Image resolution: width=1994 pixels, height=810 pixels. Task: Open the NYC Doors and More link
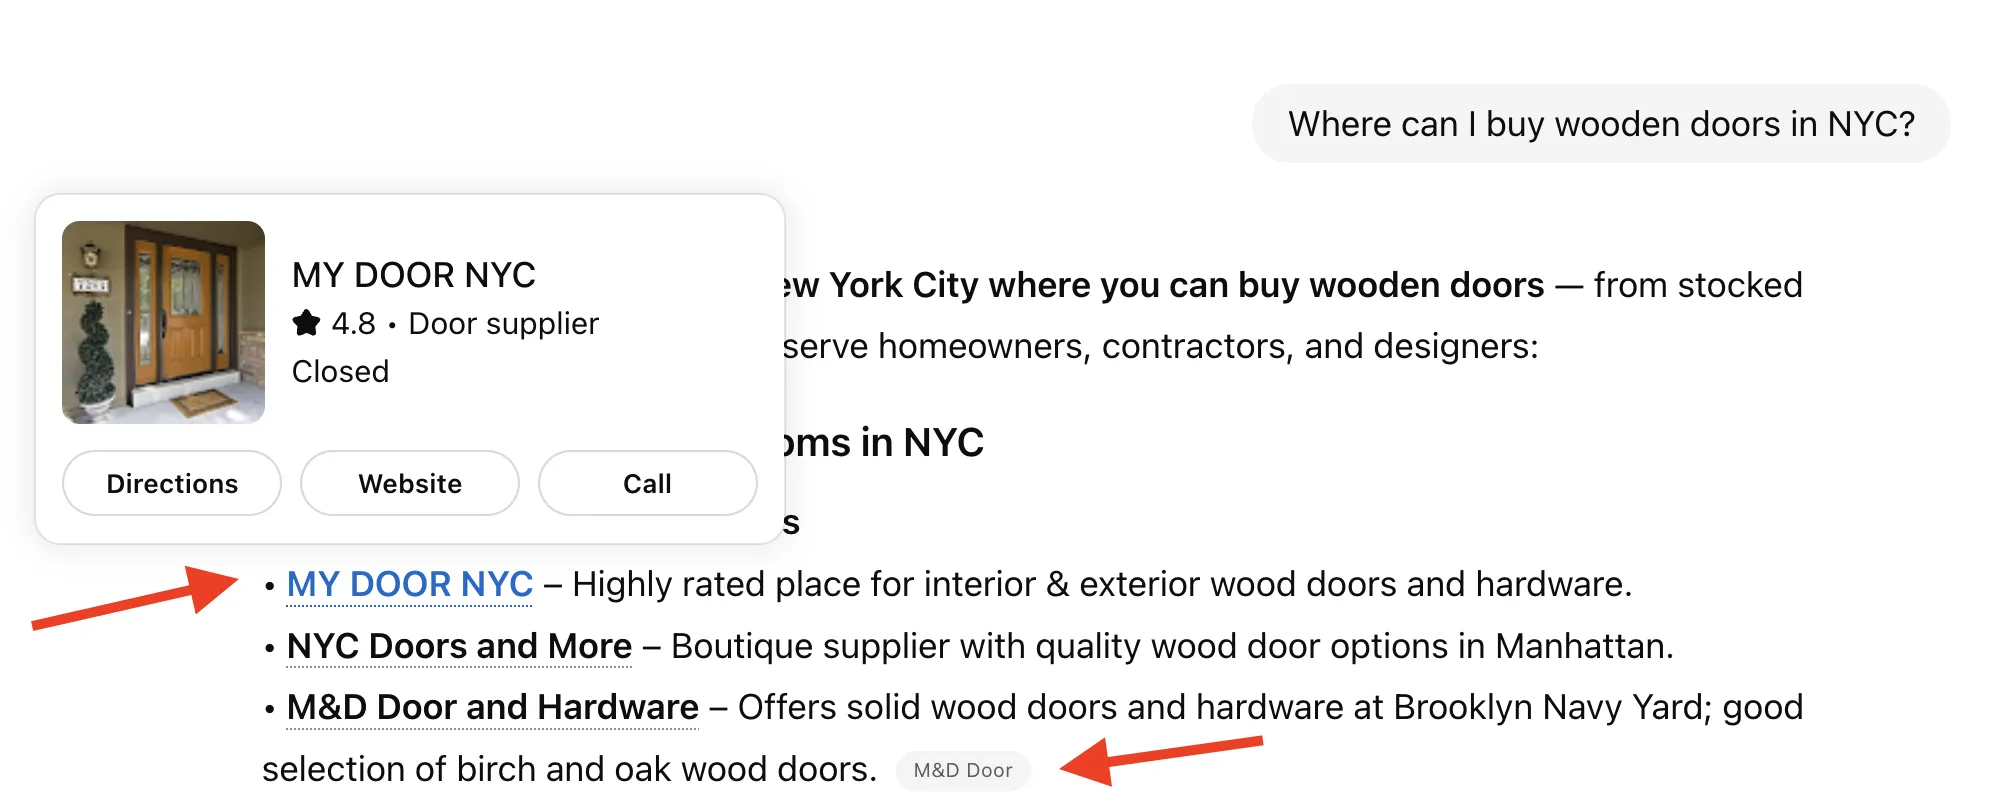coord(459,646)
